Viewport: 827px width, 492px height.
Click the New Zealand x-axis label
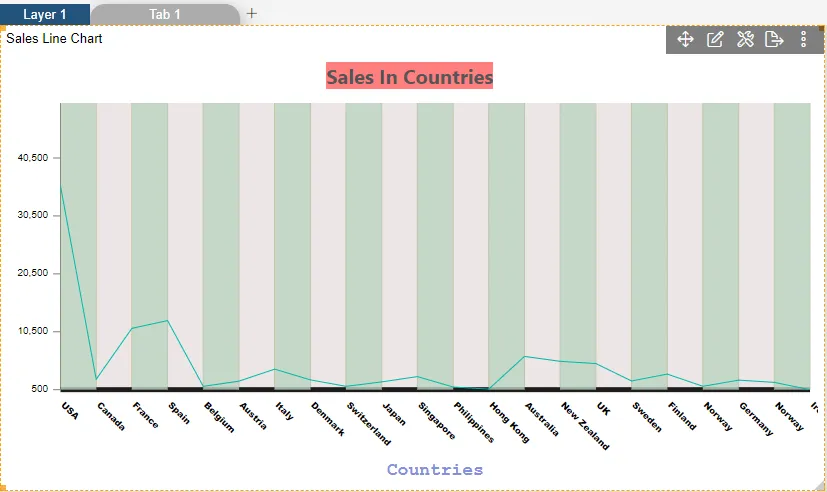pos(578,424)
